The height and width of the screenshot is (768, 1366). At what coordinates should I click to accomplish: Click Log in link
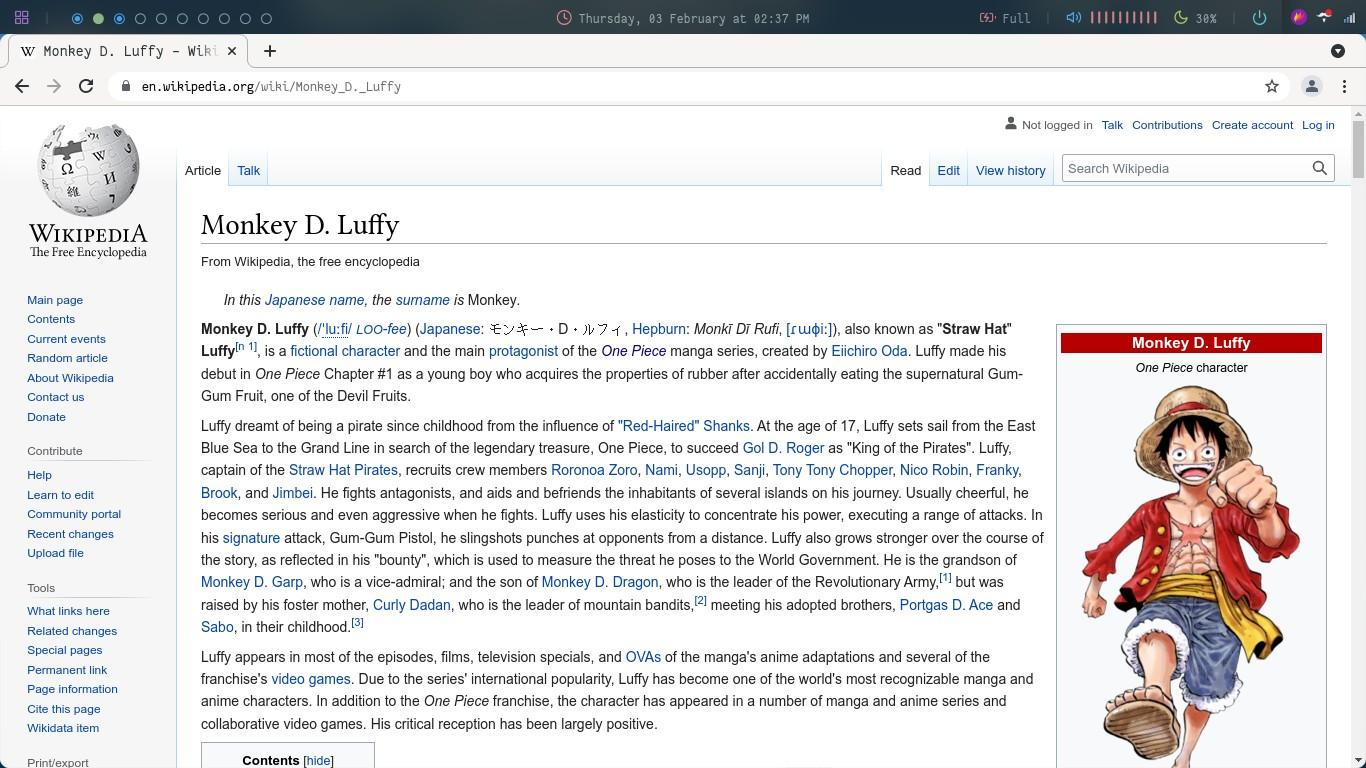coord(1318,125)
